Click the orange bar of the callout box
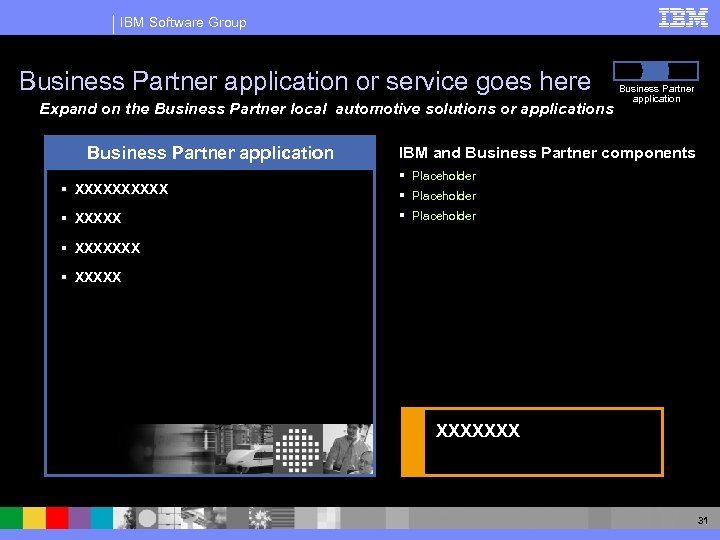Image resolution: width=720 pixels, height=540 pixels. point(413,442)
